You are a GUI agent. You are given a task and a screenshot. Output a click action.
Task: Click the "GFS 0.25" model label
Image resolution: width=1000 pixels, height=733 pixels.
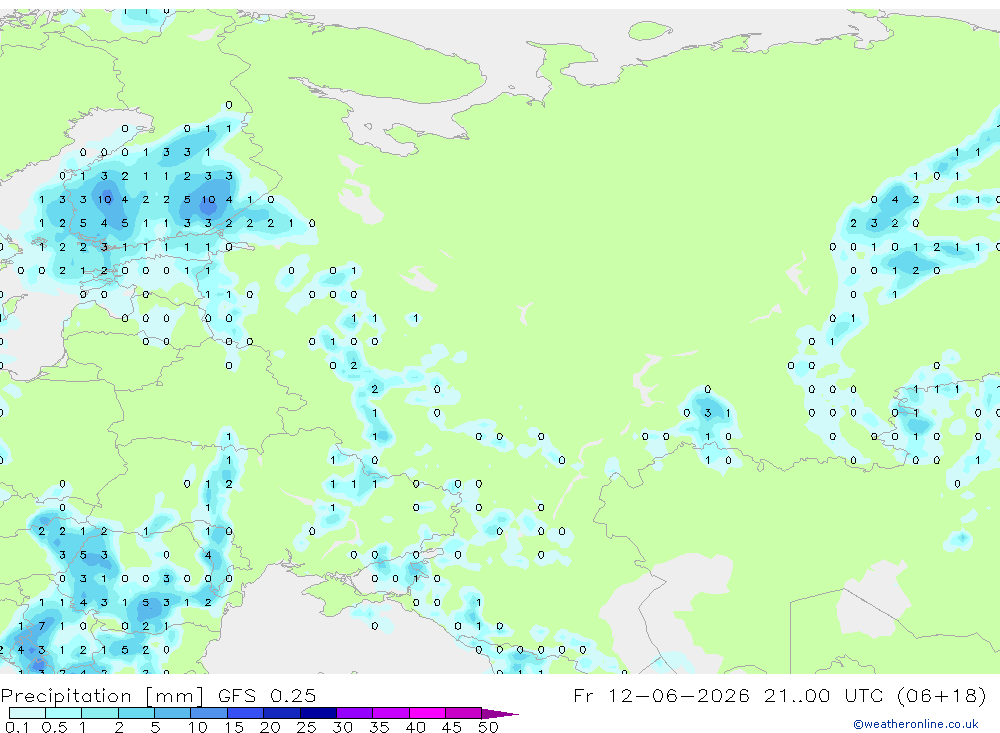[267, 695]
